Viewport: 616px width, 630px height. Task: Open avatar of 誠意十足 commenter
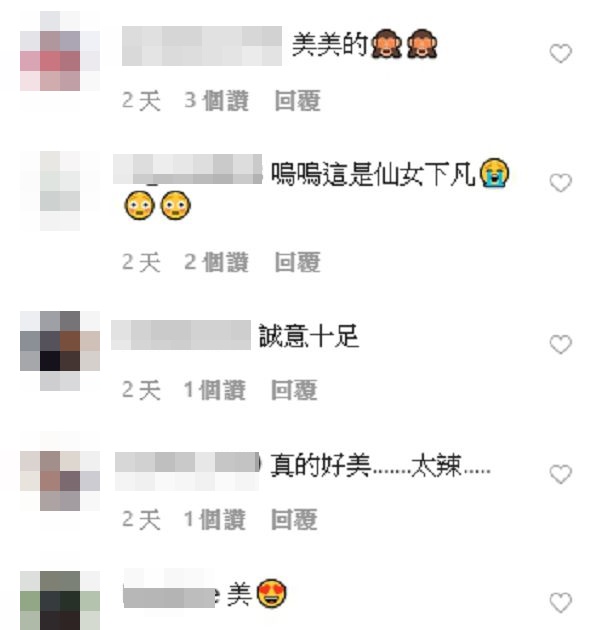tap(60, 351)
